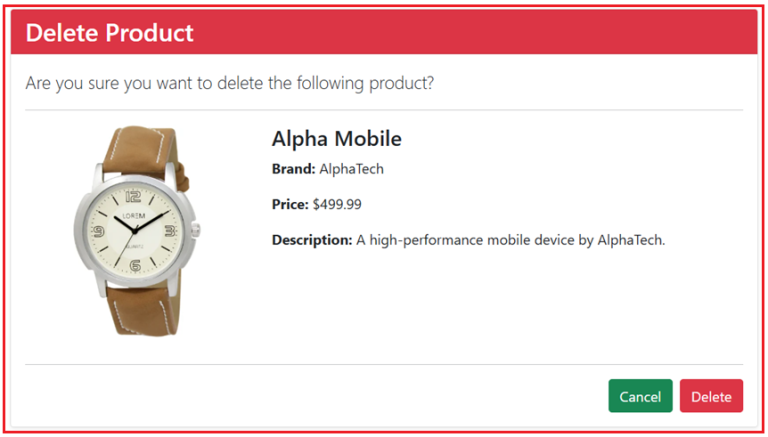Select the deletion confirmation question text
Viewport: 768px width, 437px height.
click(230, 83)
